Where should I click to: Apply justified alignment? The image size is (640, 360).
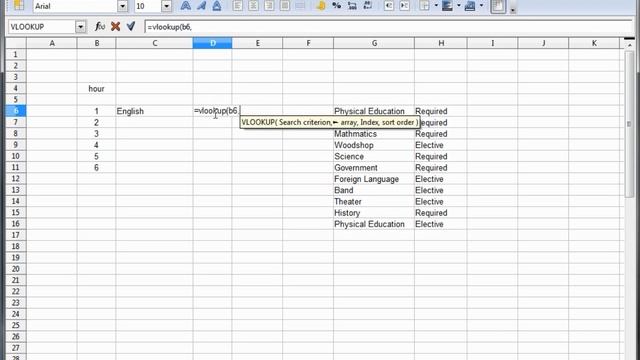(285, 6)
